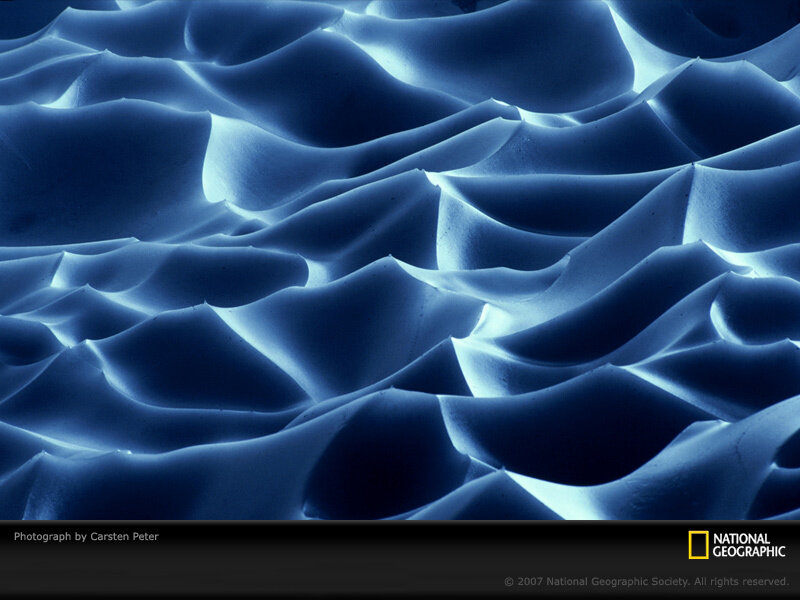Viewport: 800px width, 600px height.
Task: Select the 'Photograph by Carsten Peter' credit
Action: 86,536
